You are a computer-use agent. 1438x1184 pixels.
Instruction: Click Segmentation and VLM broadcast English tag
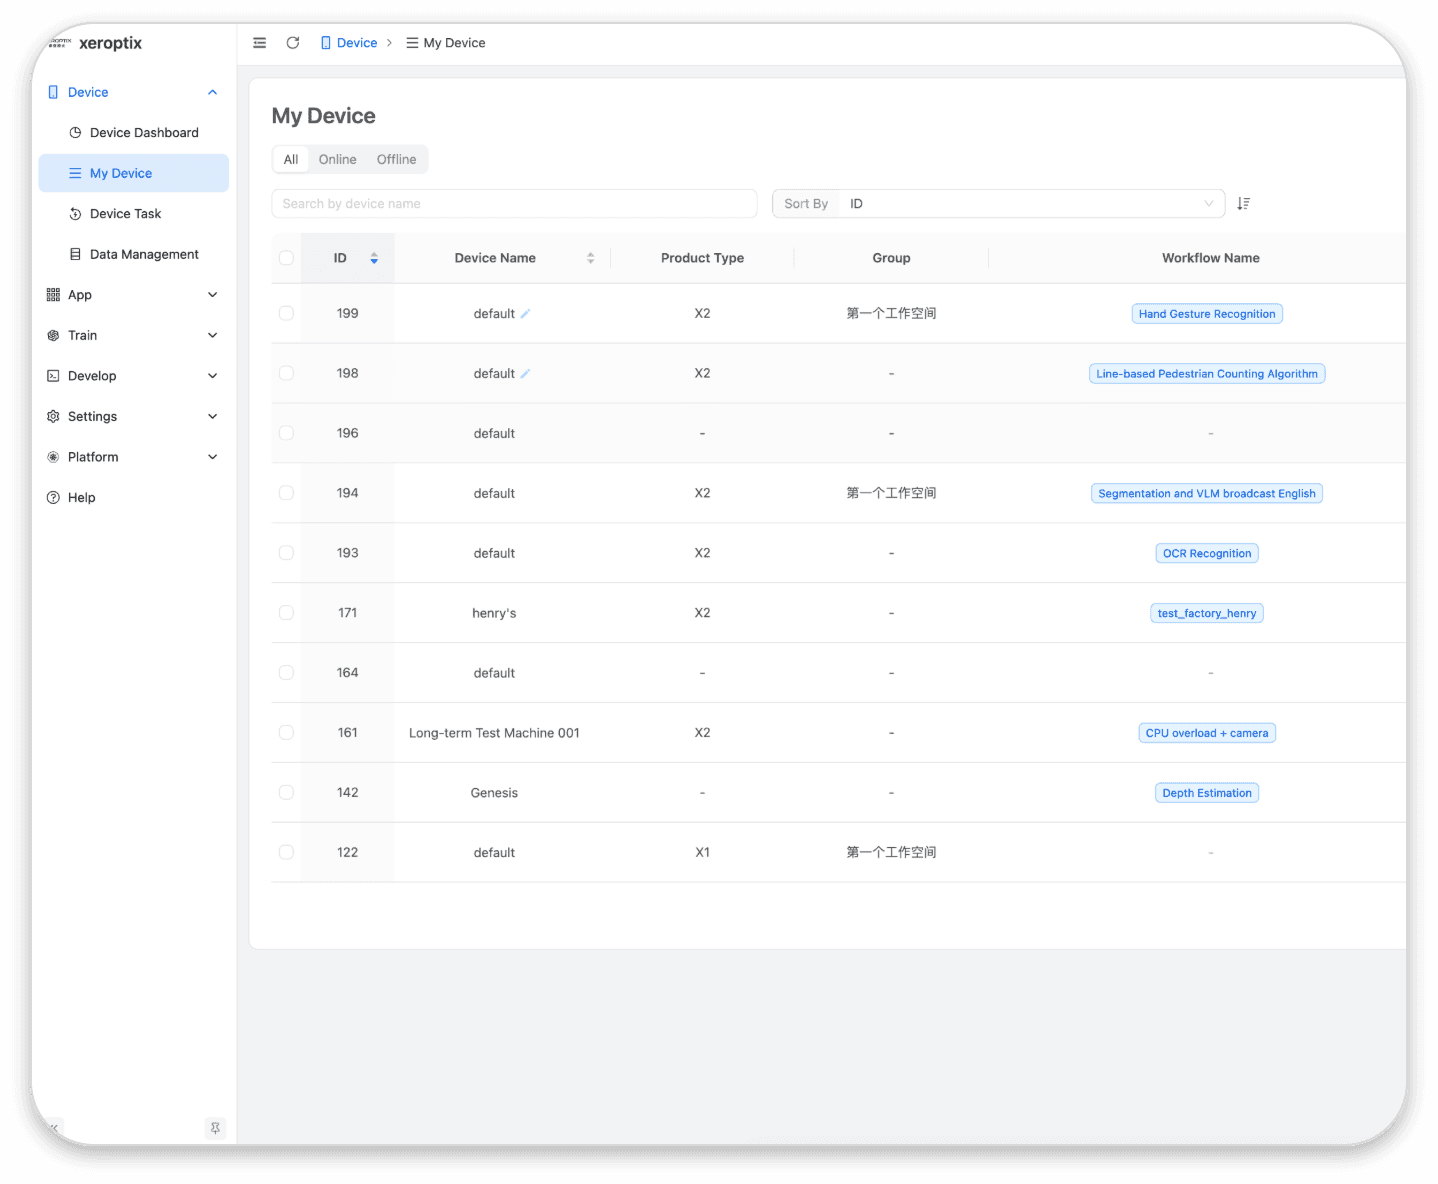tap(1207, 494)
